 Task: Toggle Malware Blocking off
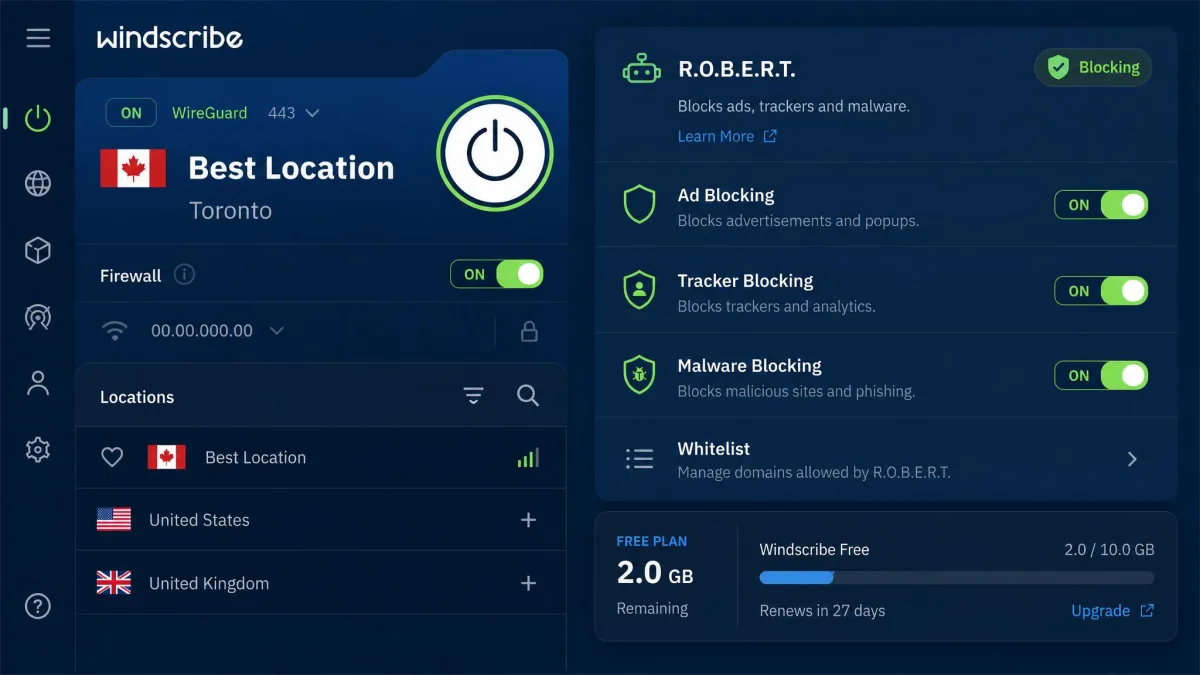click(1101, 376)
